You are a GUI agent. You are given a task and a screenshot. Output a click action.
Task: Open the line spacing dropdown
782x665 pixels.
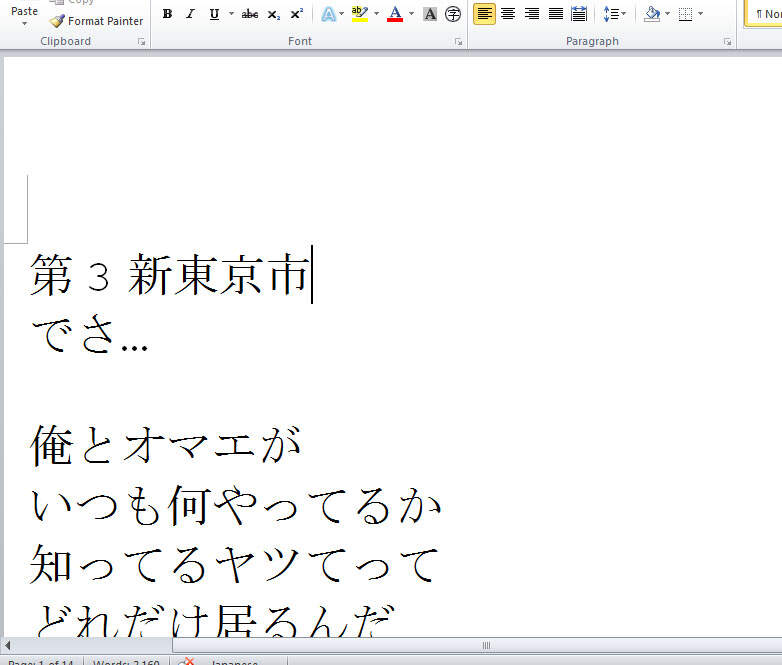coord(614,14)
